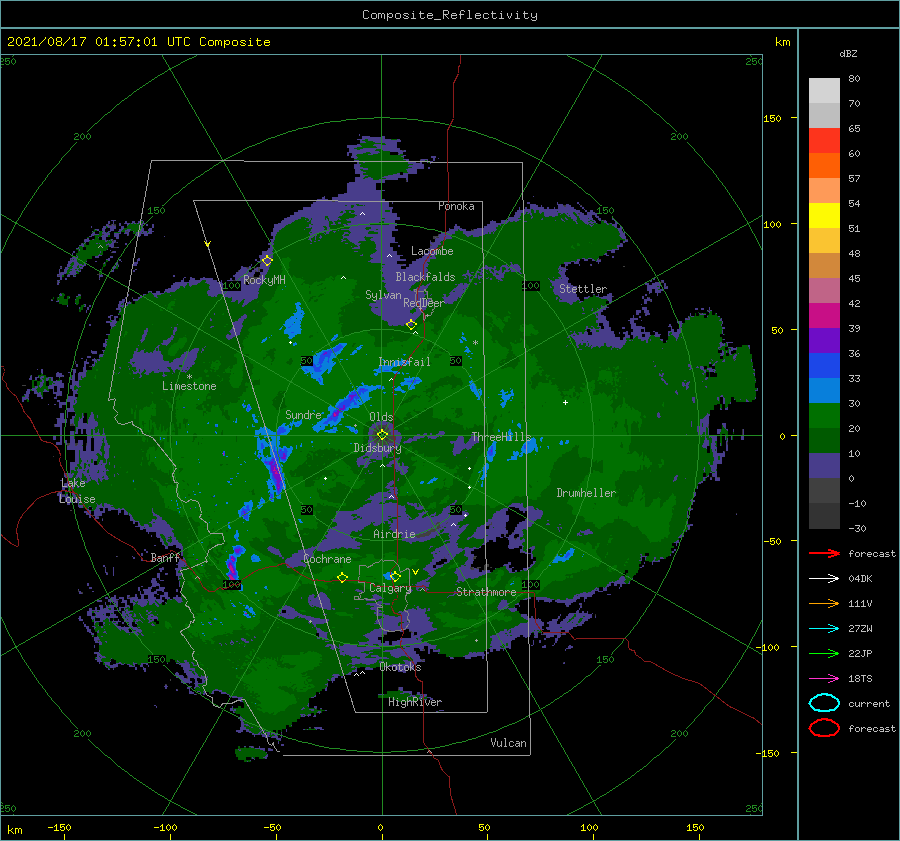Click the yellow diamond marker below RedDeer

click(412, 325)
